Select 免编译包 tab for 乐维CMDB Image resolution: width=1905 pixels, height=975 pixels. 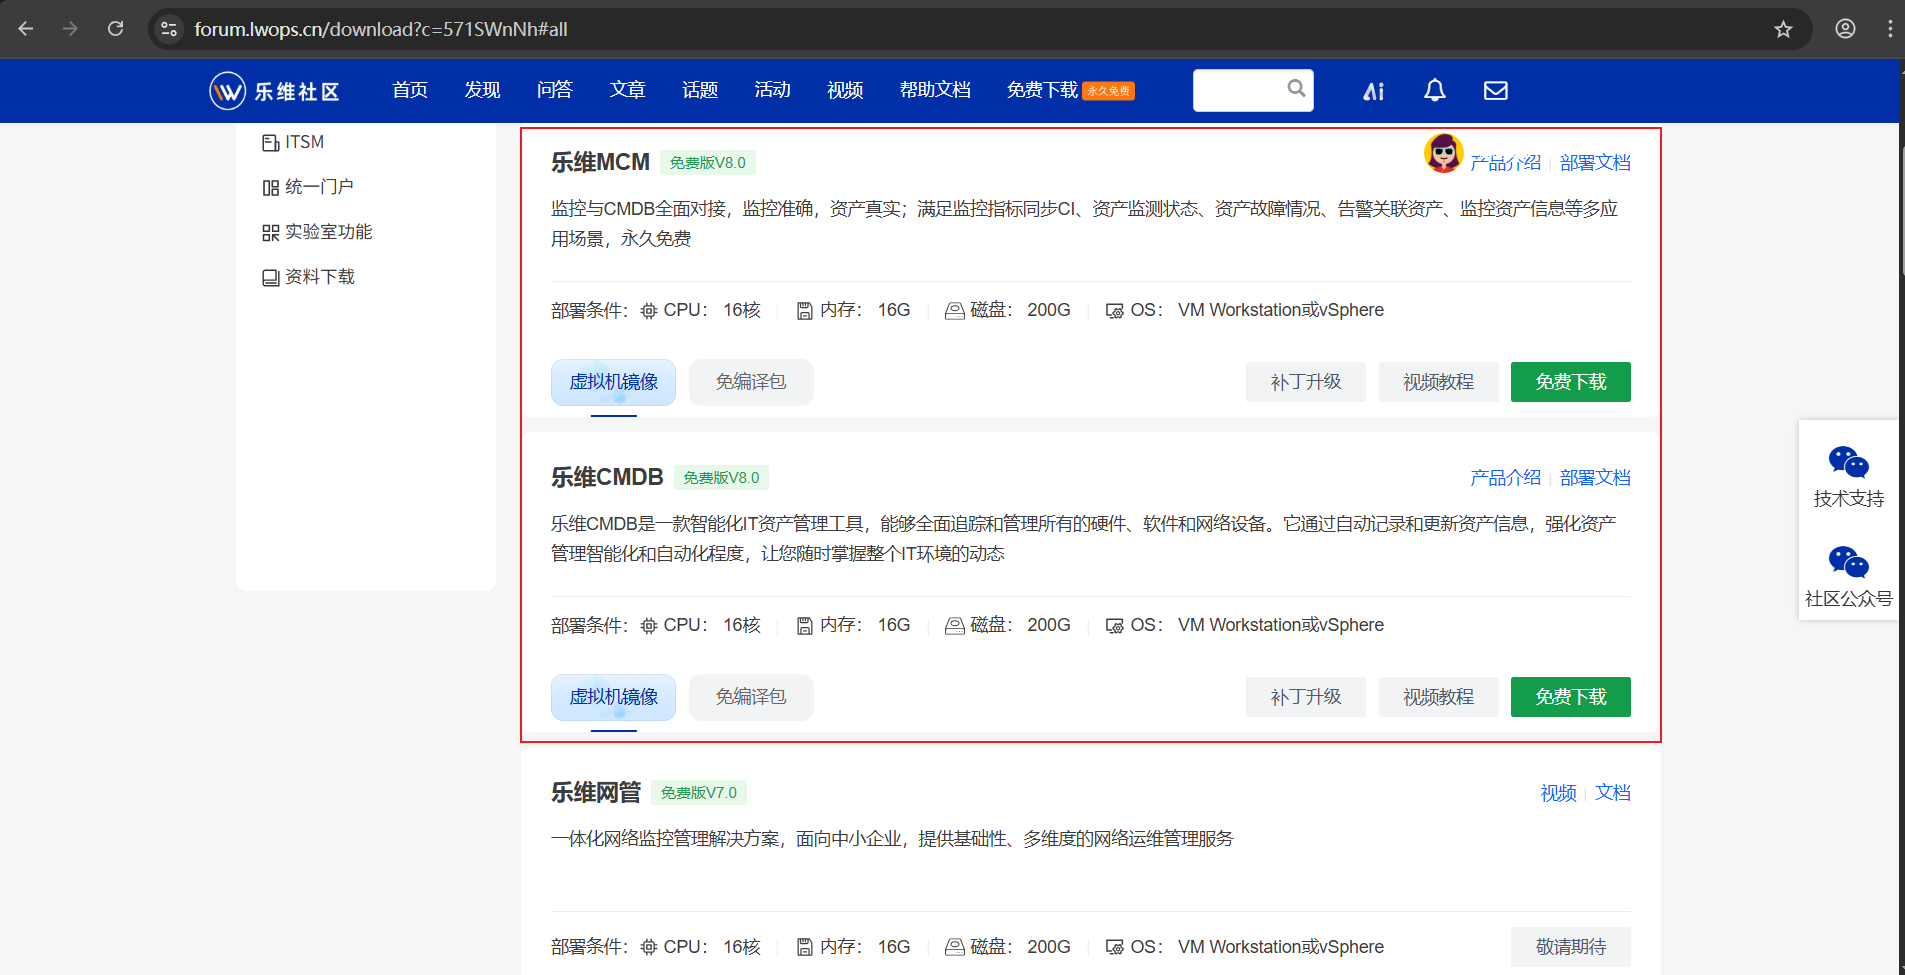coord(751,697)
